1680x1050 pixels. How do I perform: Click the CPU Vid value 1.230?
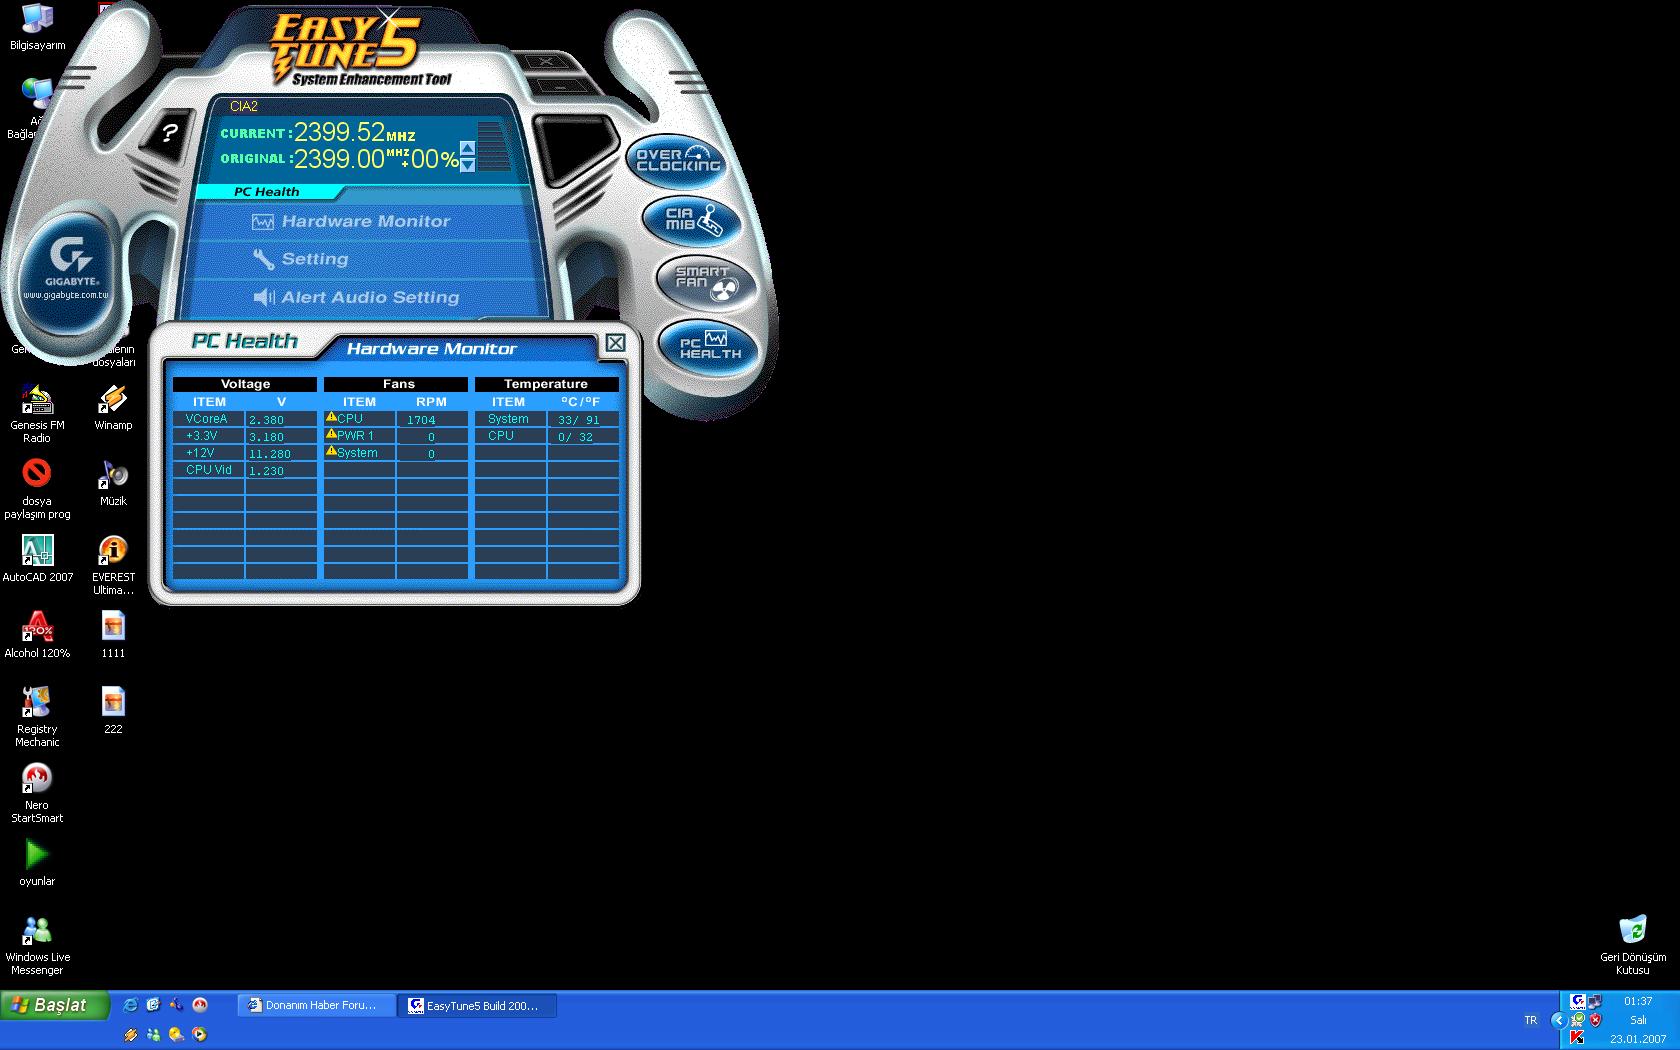266,471
